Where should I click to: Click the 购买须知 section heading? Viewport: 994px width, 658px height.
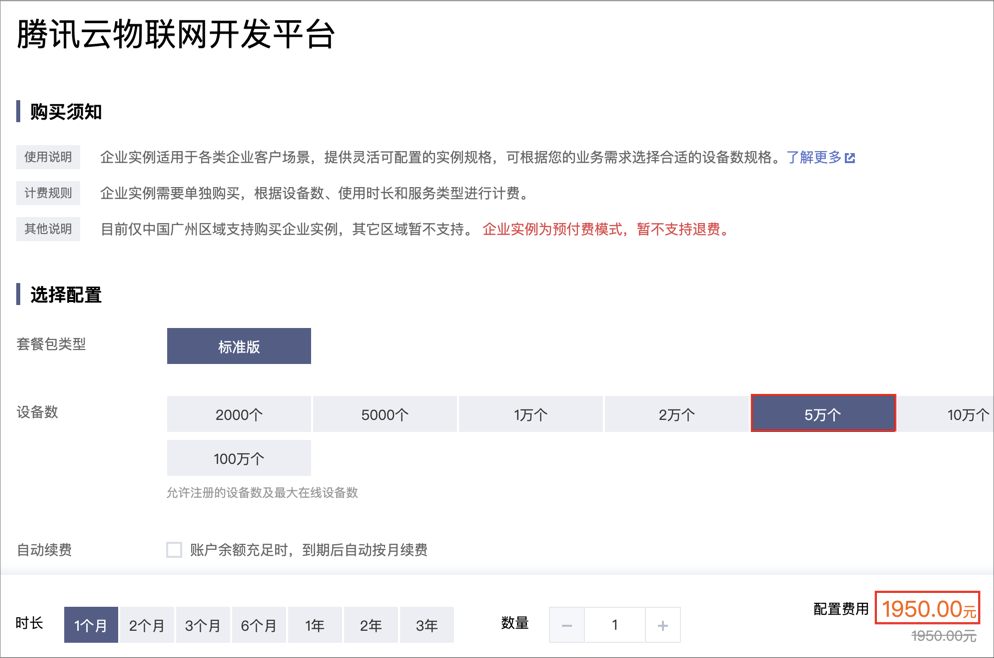(66, 112)
